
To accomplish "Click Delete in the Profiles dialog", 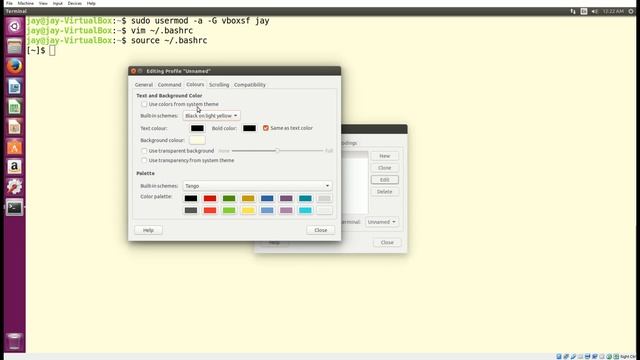I will (x=384, y=191).
